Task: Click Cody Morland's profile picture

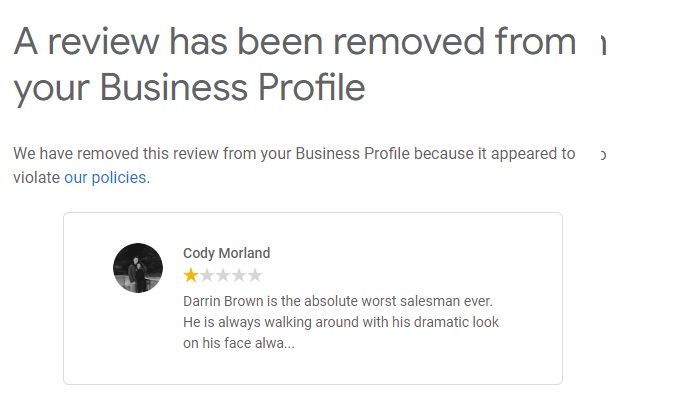Action: pos(138,268)
